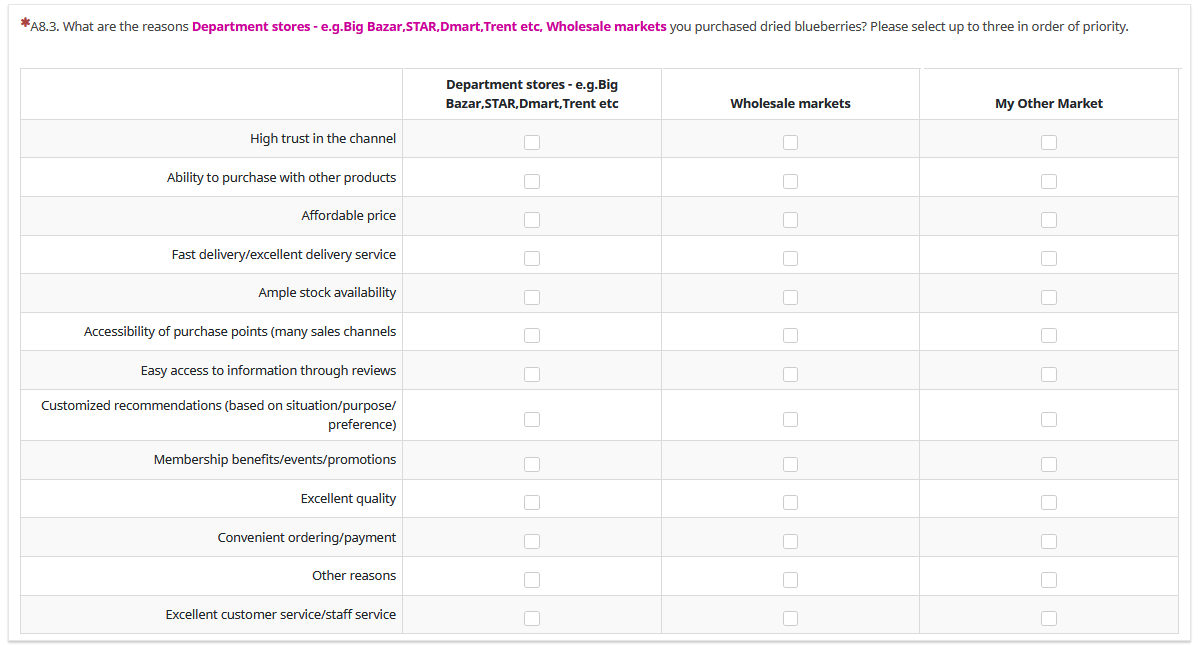Tick Affordable price for My Other Market

click(1048, 219)
